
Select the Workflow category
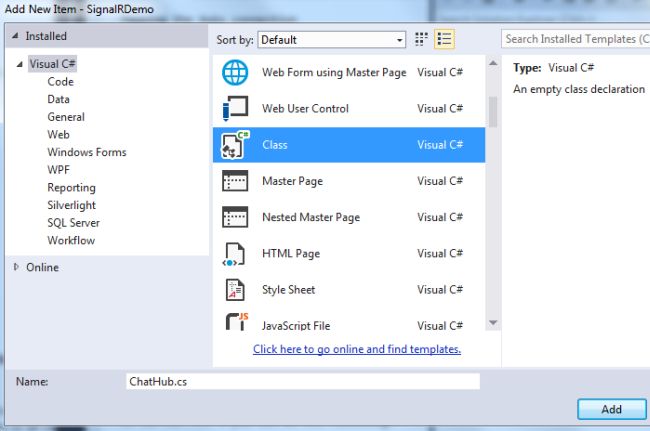click(x=71, y=240)
